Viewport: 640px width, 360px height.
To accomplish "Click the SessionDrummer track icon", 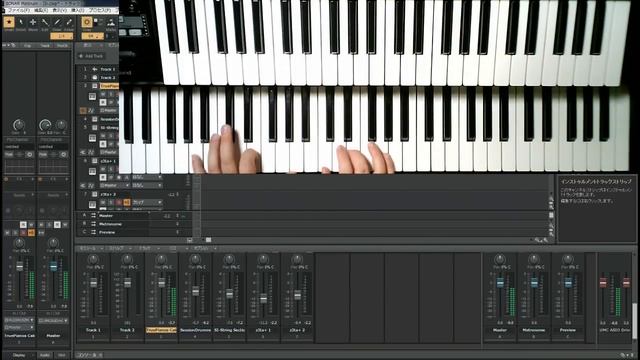I will click(95, 119).
